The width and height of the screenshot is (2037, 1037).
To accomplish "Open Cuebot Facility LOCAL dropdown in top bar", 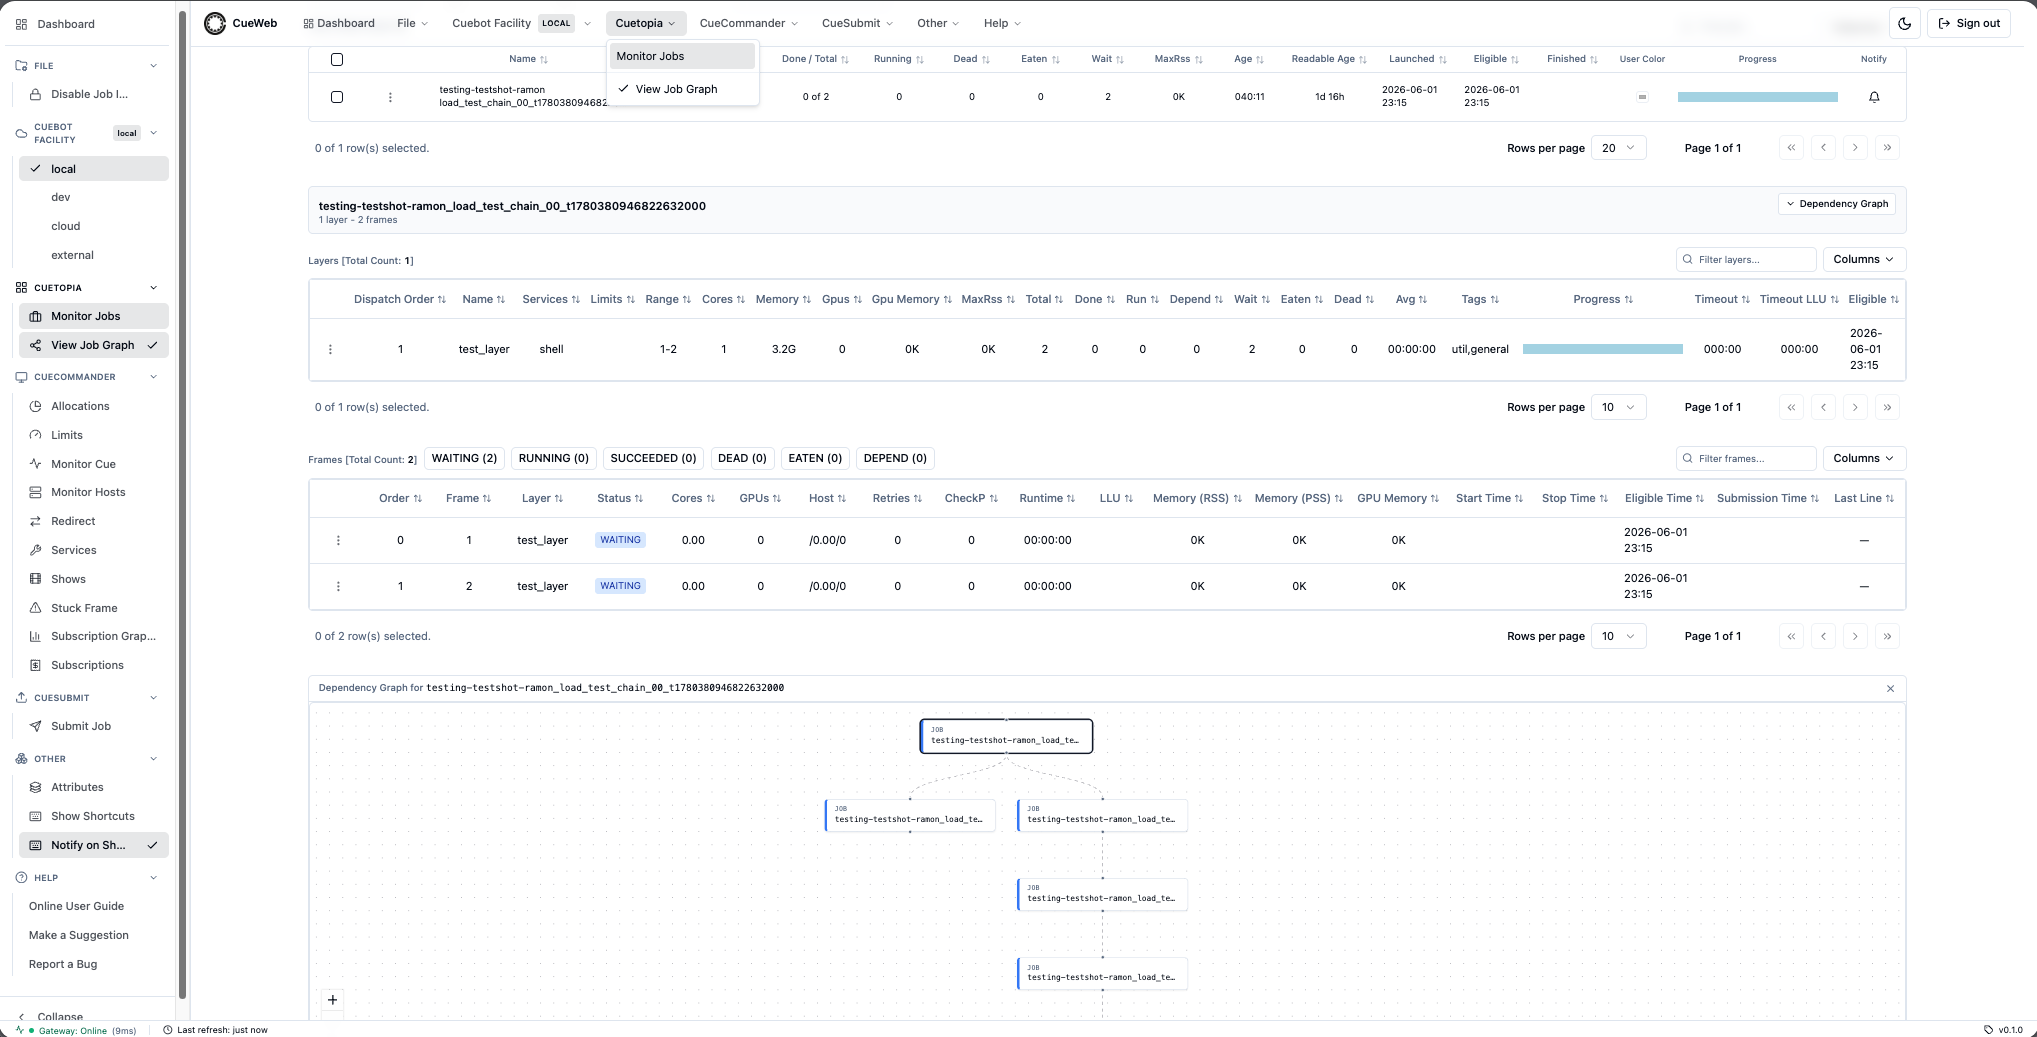I will 522,23.
